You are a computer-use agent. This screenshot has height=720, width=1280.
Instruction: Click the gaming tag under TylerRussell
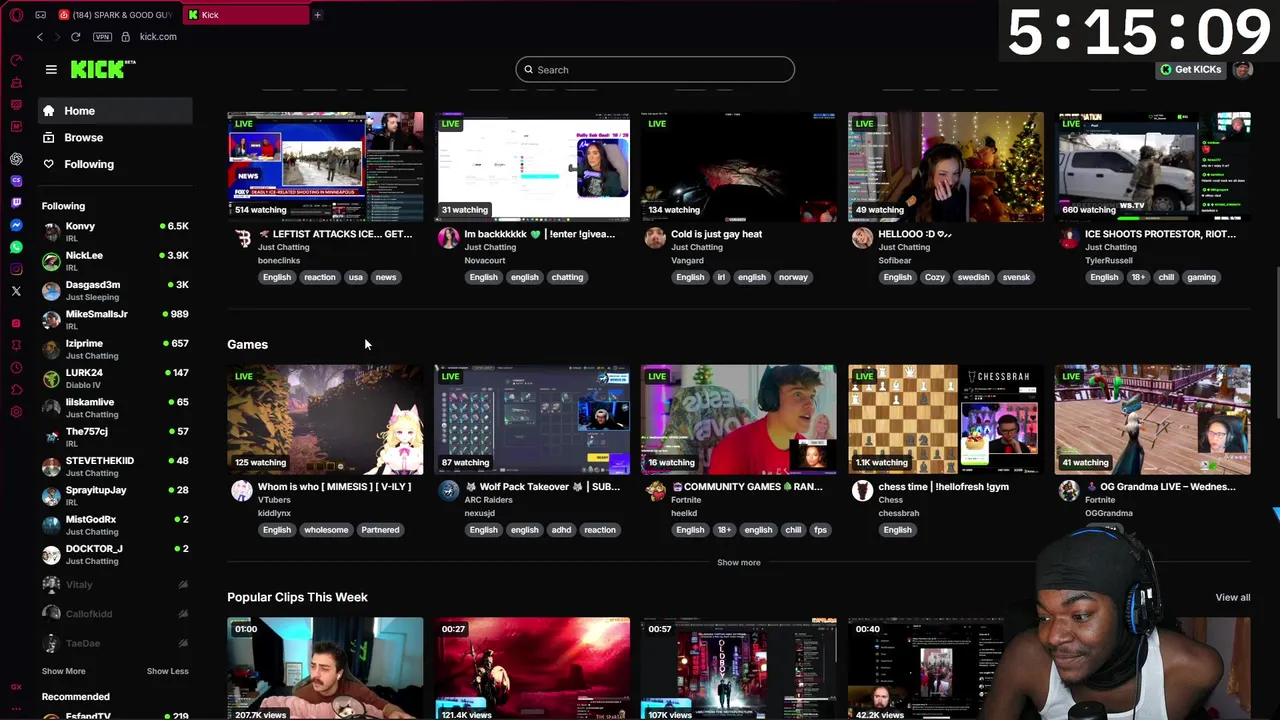pyautogui.click(x=1201, y=277)
